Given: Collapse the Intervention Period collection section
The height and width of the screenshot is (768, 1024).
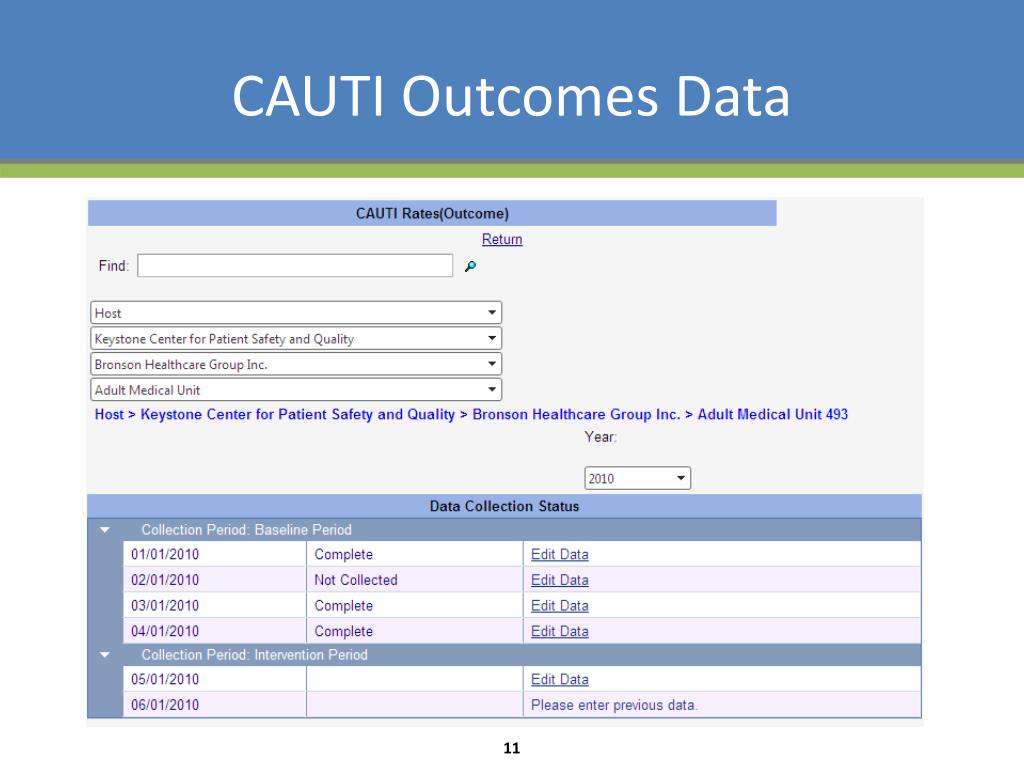Looking at the screenshot, I should [105, 654].
